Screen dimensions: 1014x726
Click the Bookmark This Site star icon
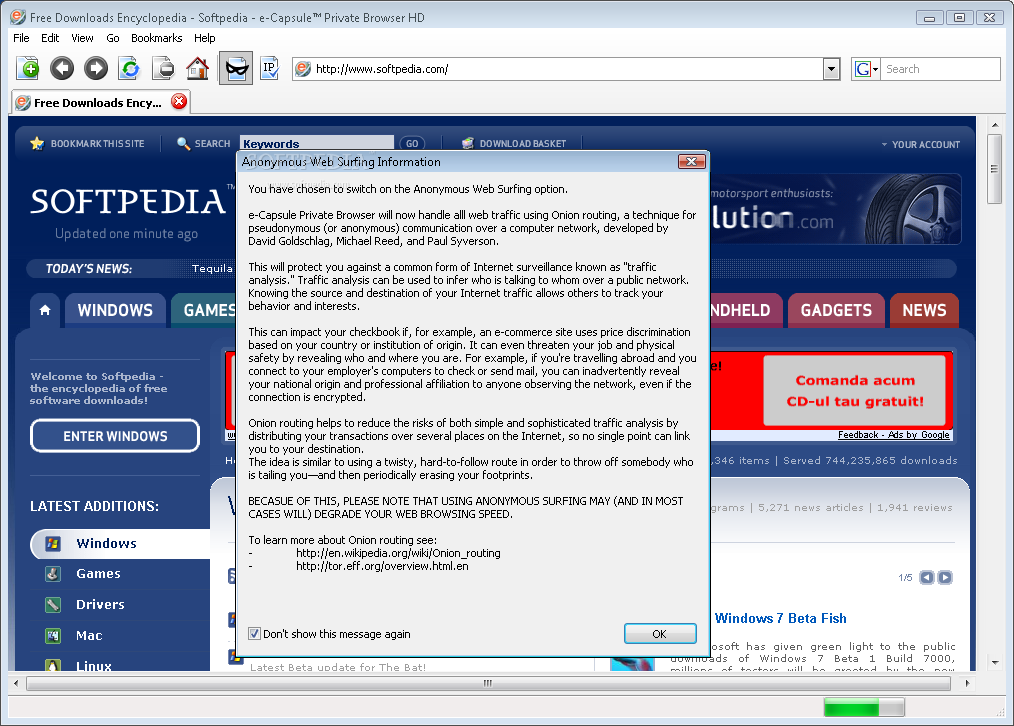coord(37,143)
